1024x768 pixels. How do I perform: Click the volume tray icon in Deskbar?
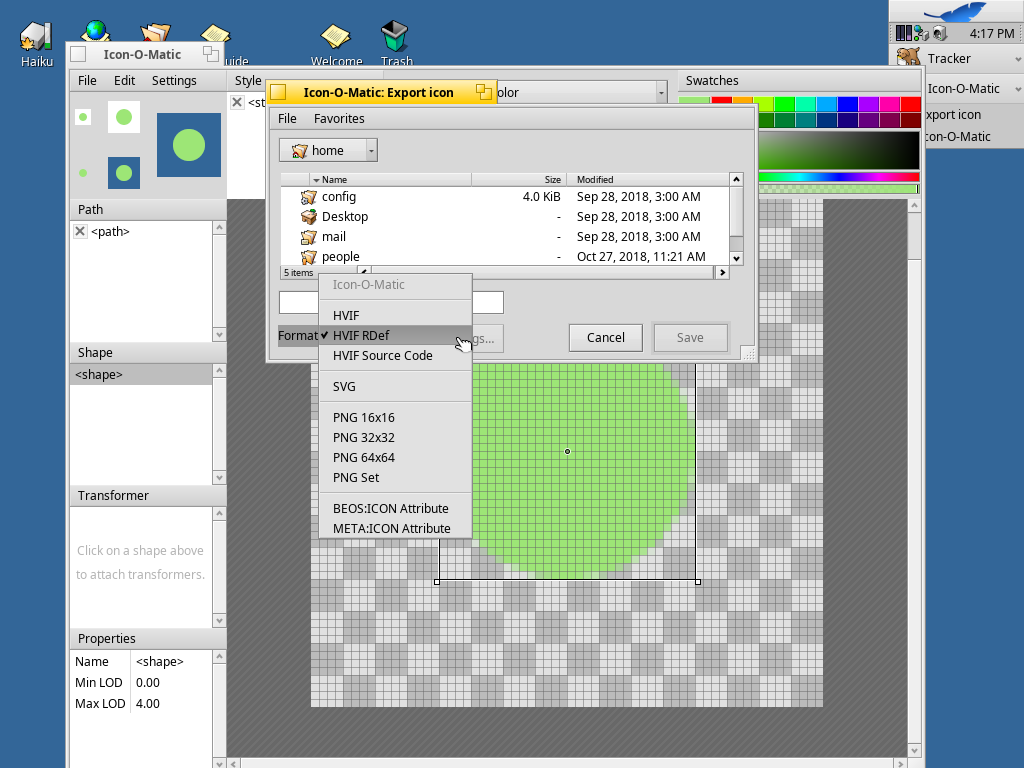click(939, 33)
